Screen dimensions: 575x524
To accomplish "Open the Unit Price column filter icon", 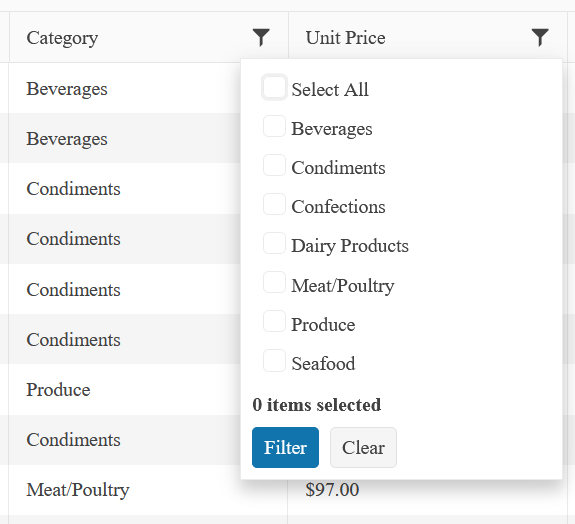I will pos(540,37).
